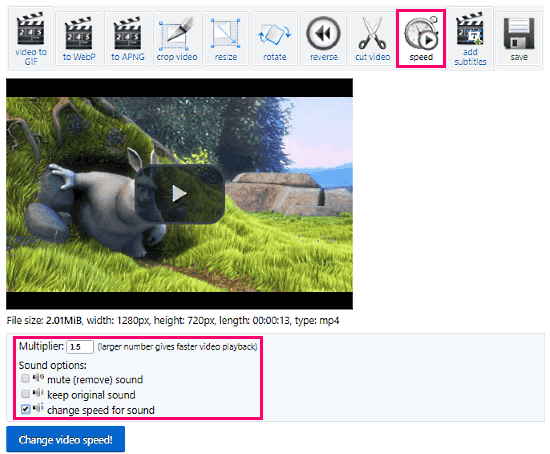The width and height of the screenshot is (550, 454).
Task: Click the mute sound speaker icon
Action: click(38, 378)
